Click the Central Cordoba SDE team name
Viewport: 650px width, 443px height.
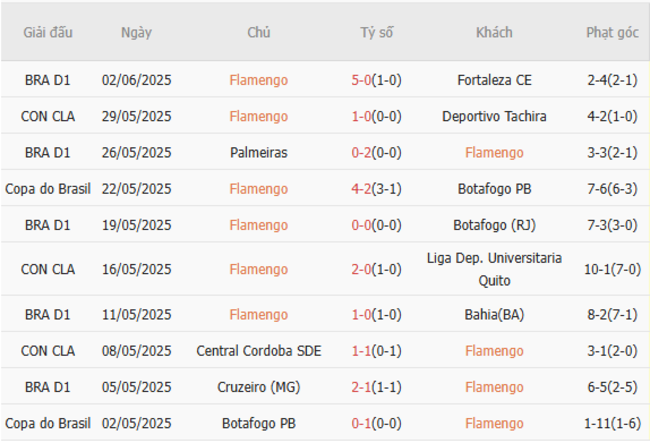click(258, 350)
